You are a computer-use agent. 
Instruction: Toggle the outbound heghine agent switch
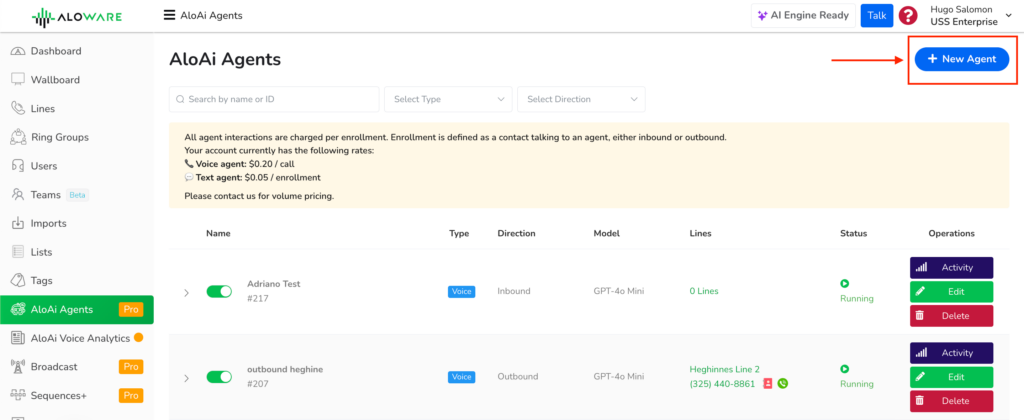pos(219,377)
